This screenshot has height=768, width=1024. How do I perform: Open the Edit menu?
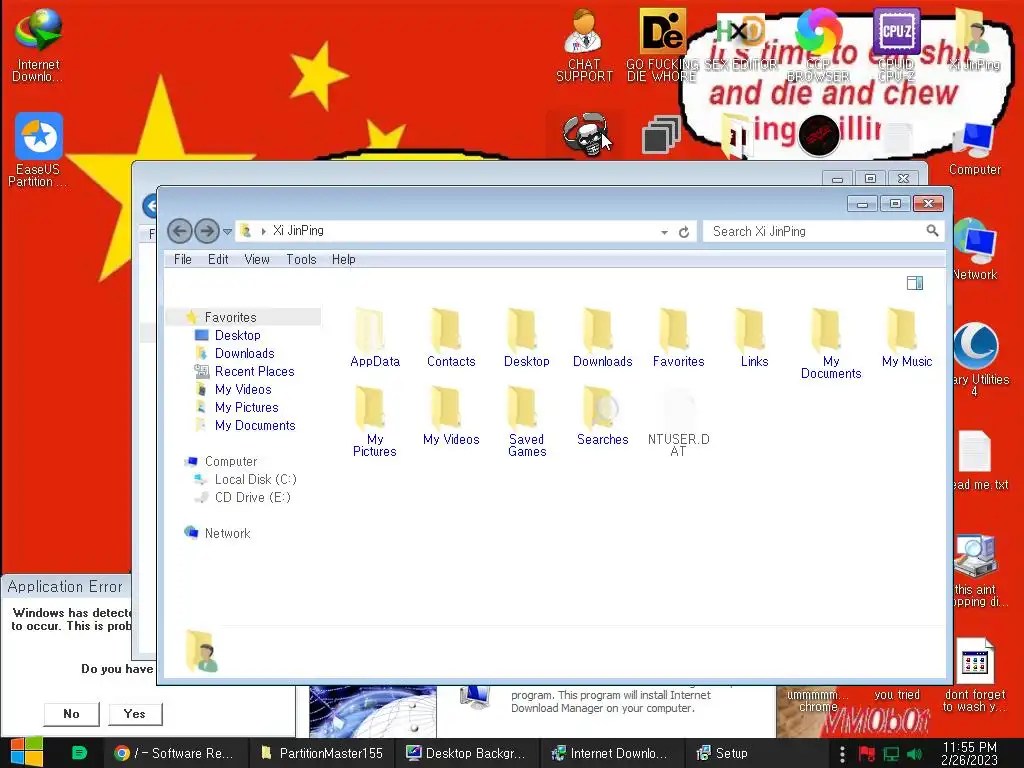[218, 259]
